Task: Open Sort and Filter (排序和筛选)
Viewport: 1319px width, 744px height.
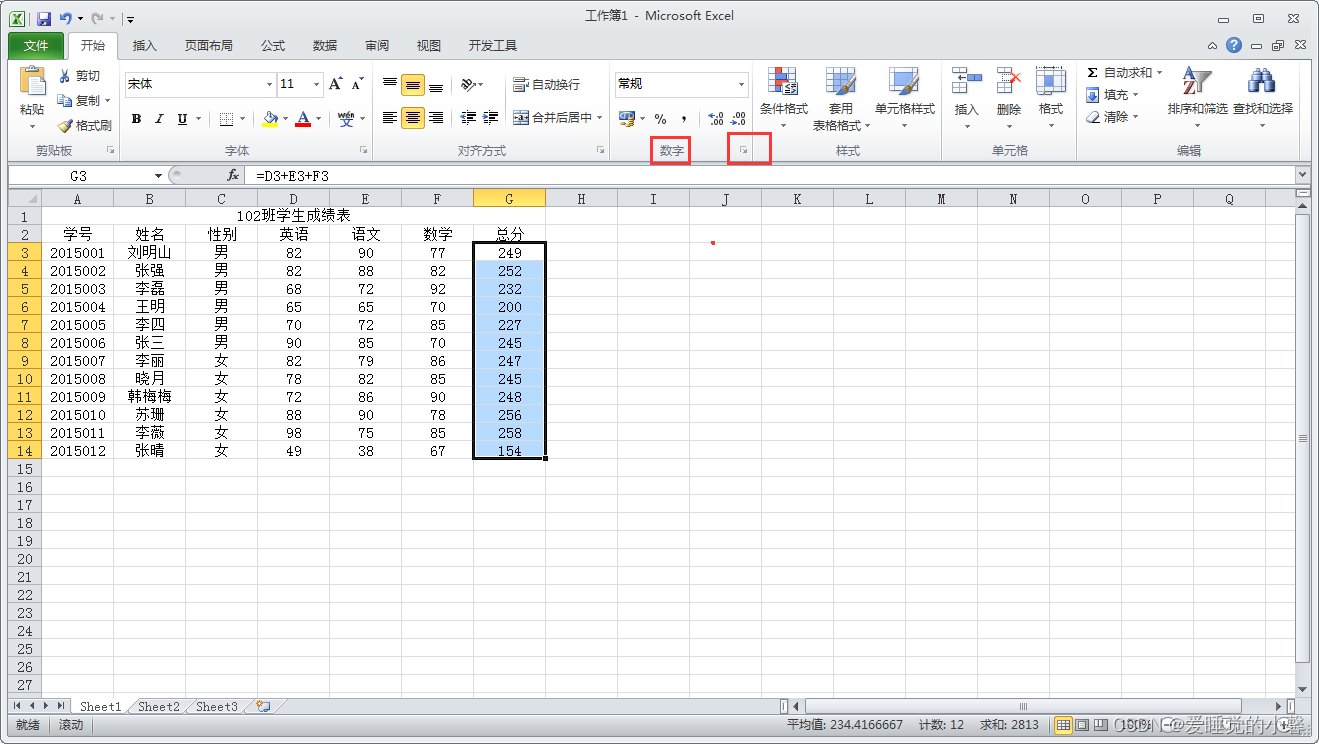Action: (1197, 98)
